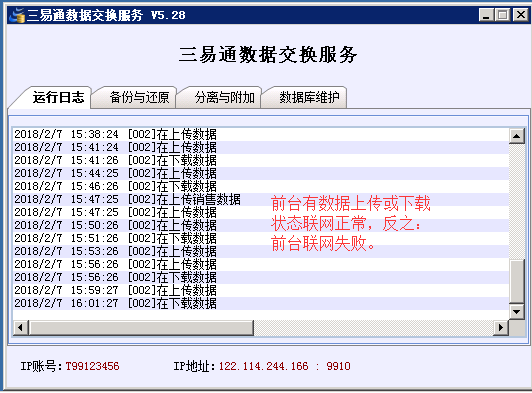Select log entry at 15:59:27

pyautogui.click(x=261, y=290)
